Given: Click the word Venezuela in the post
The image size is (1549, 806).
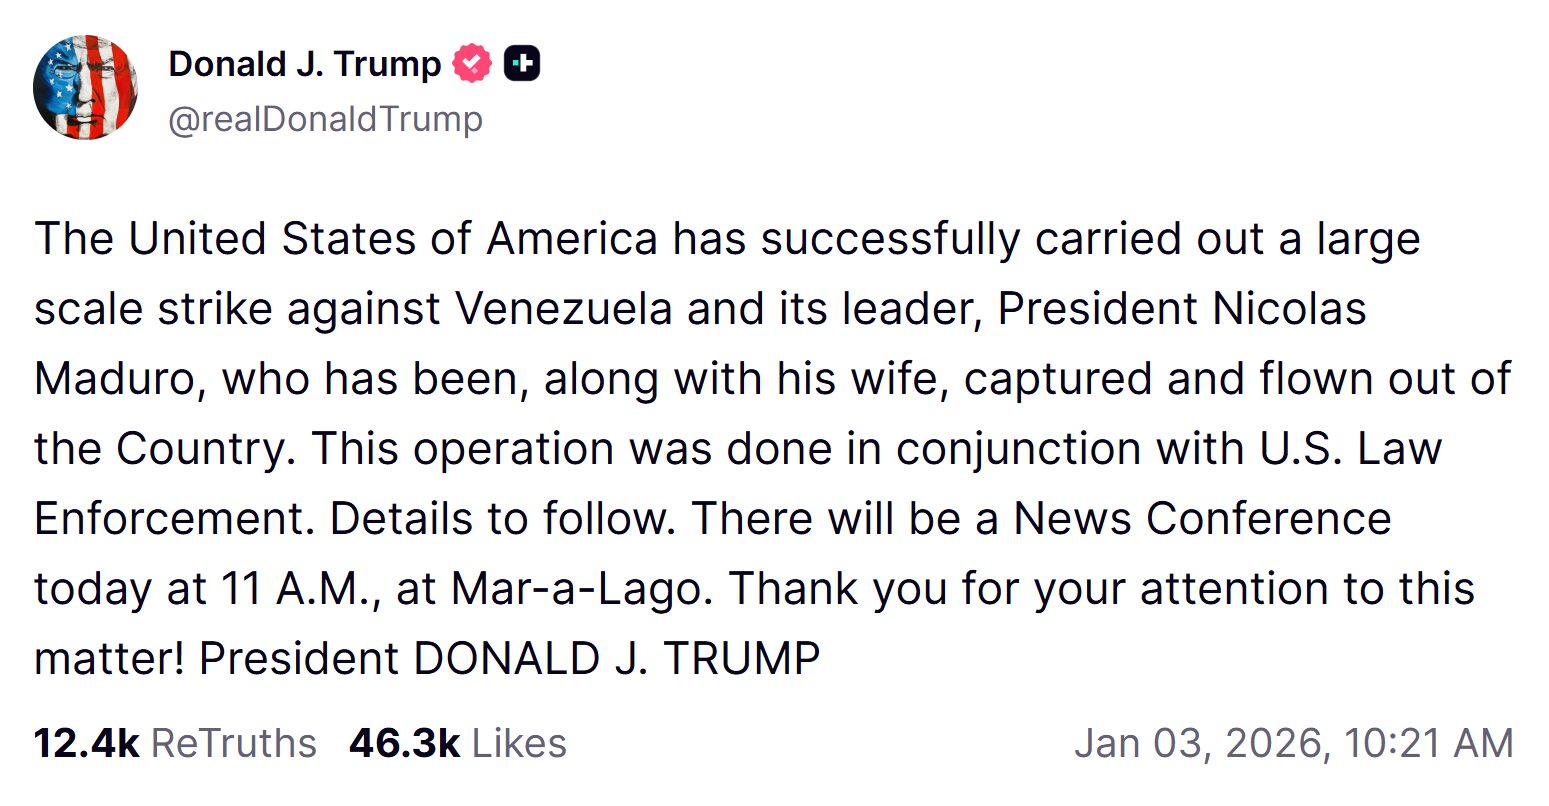Looking at the screenshot, I should [x=564, y=309].
